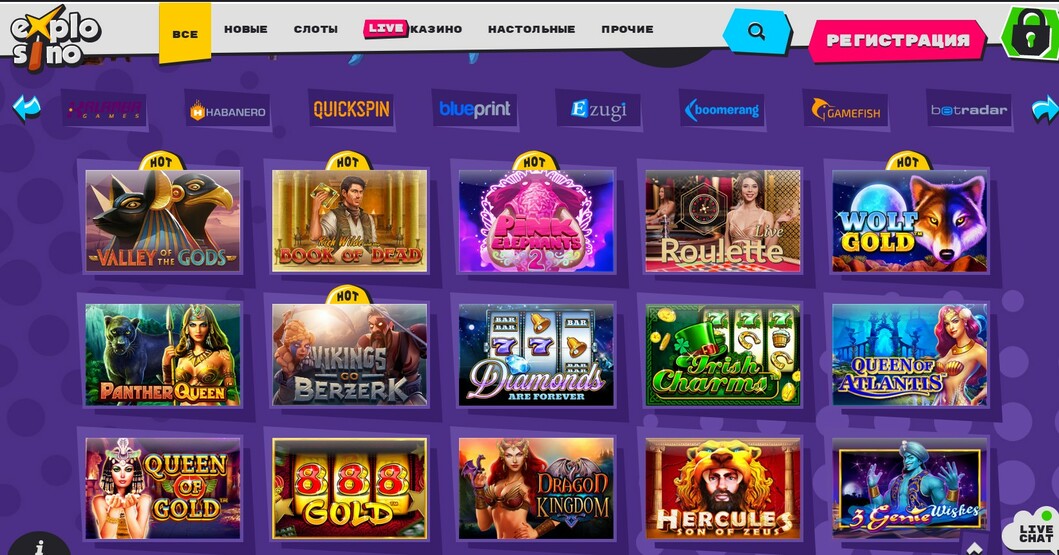Show previous providers with left arrow
1059x555 pixels.
(x=27, y=108)
